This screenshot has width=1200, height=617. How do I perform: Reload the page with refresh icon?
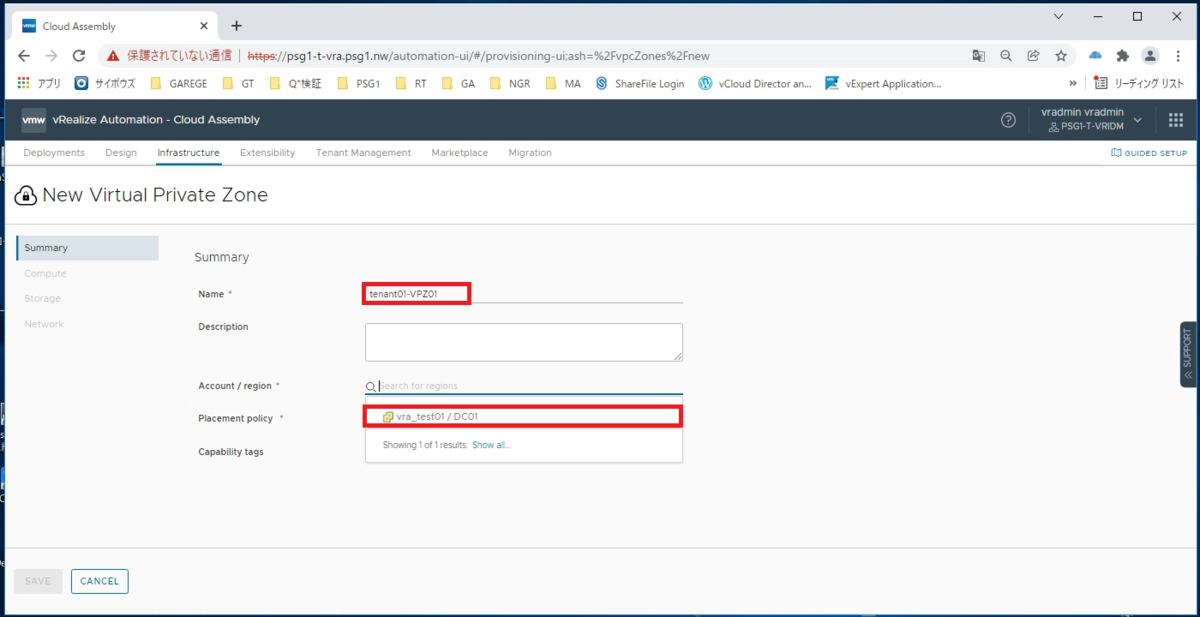point(80,56)
